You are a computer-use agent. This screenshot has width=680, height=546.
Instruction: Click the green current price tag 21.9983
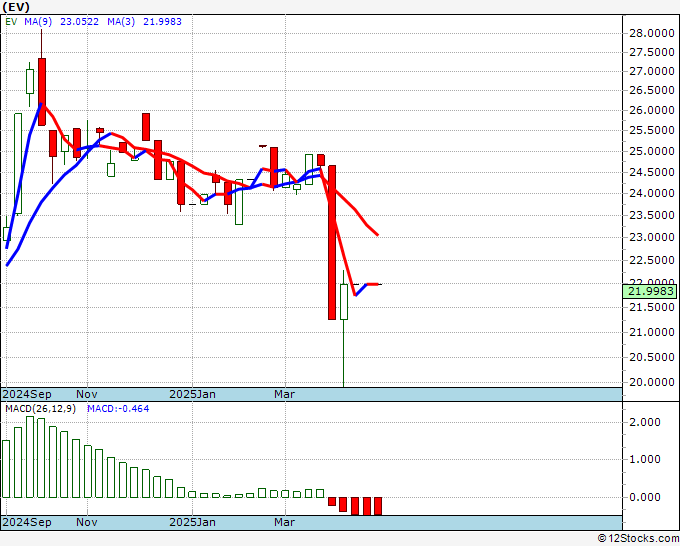[x=650, y=291]
